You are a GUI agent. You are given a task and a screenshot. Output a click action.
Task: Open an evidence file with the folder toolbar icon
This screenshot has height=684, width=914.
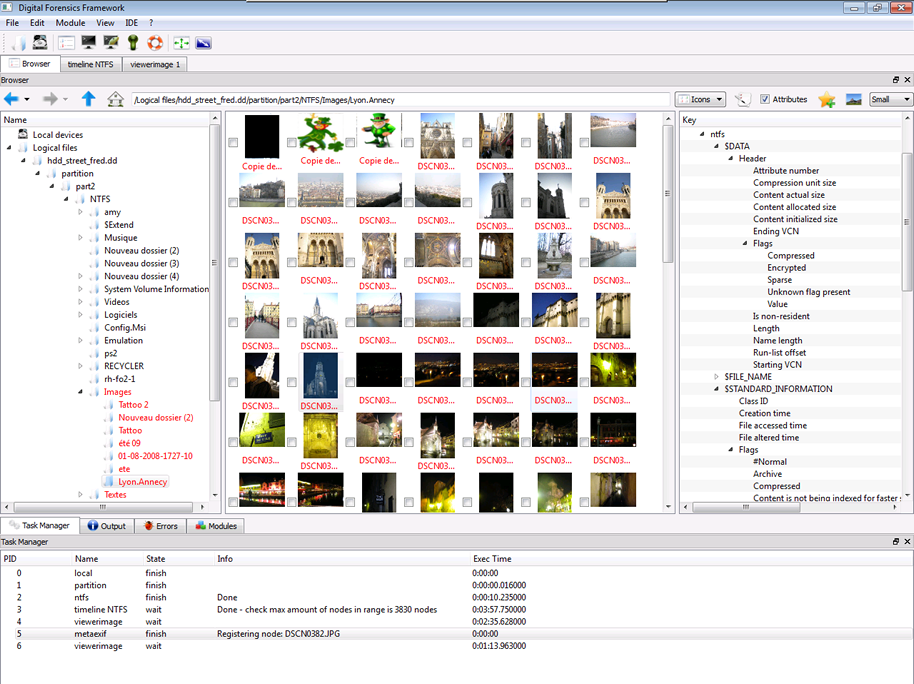point(18,42)
